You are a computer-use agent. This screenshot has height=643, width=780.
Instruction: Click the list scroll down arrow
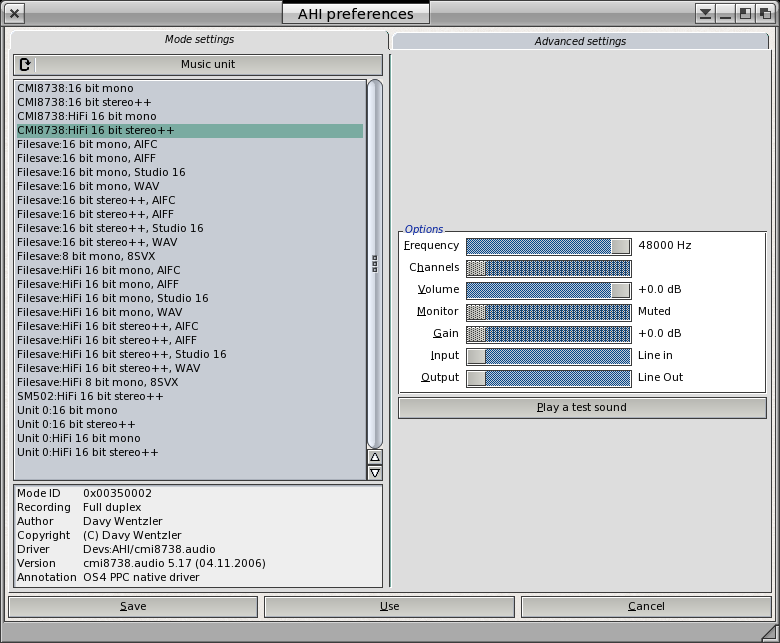(x=375, y=473)
